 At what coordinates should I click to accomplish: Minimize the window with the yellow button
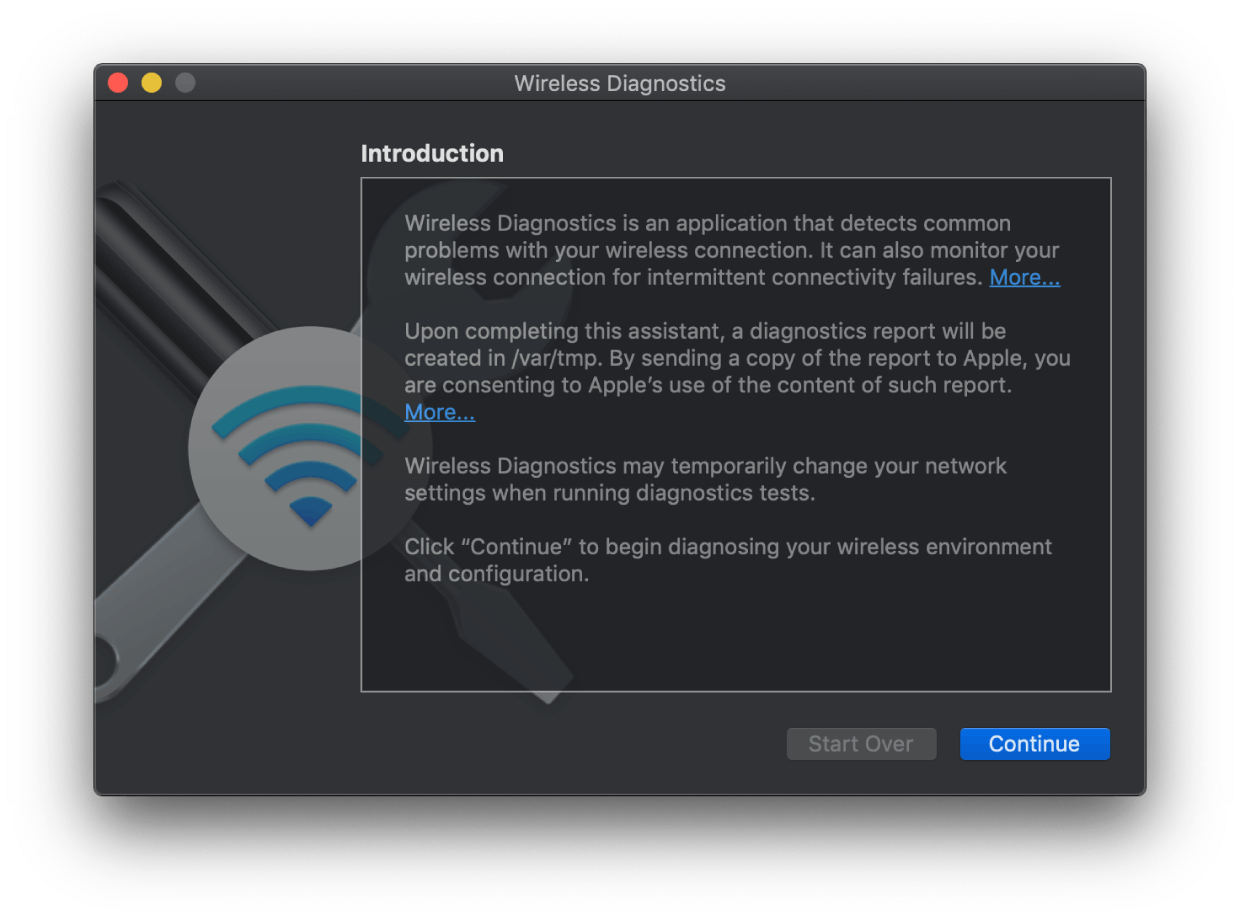[151, 83]
